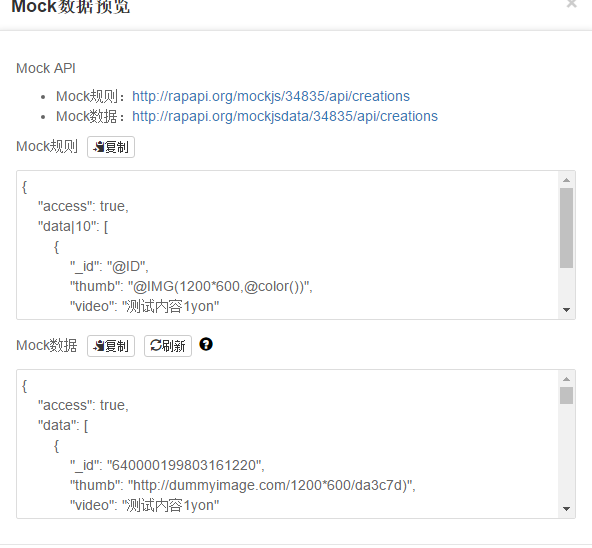Click scroll-down arrow in Mock数据 box
Screen dimensions: 592x548
pos(566,509)
